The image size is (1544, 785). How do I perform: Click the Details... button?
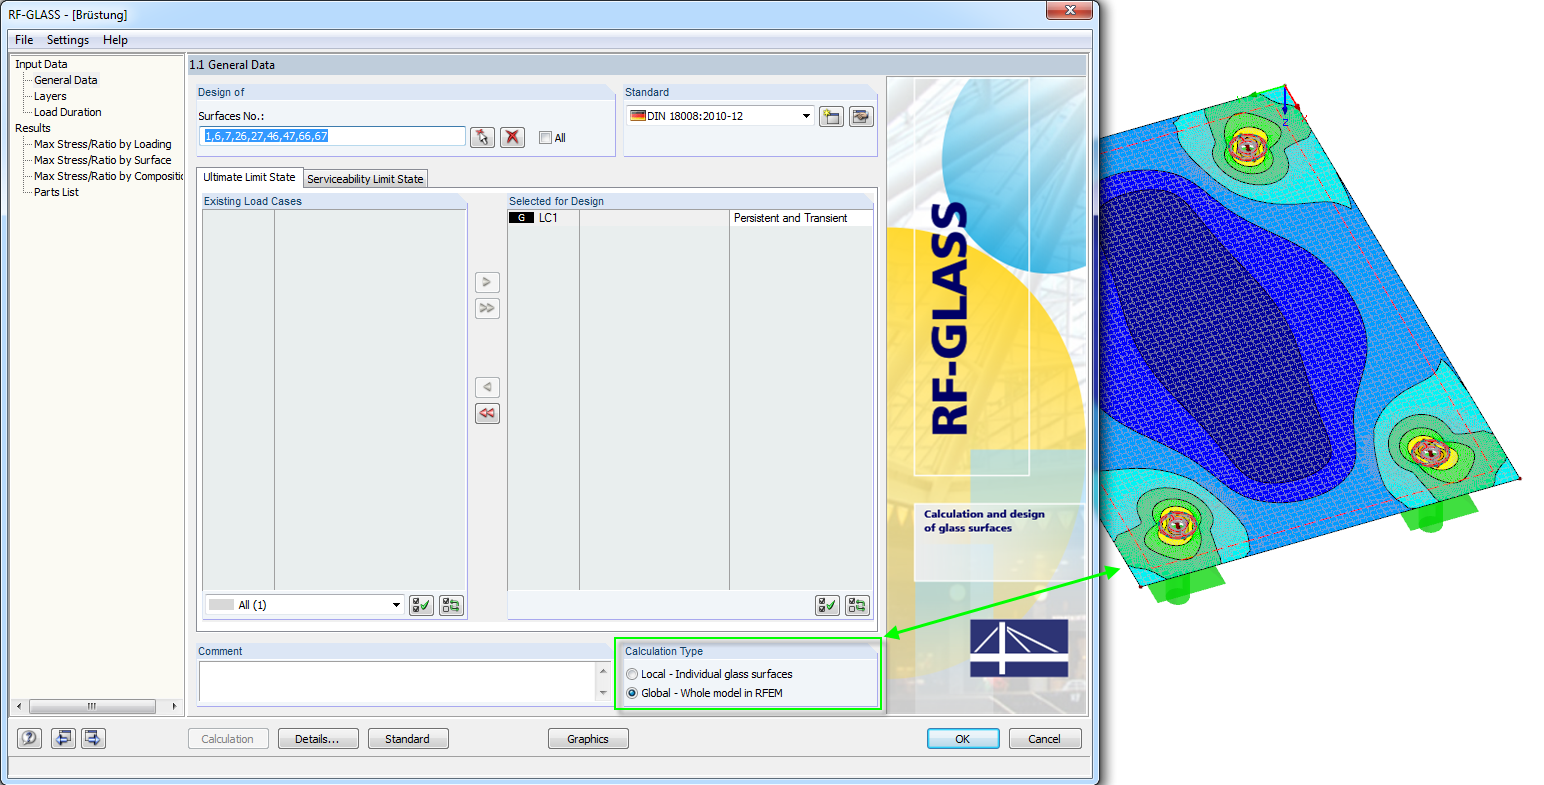click(317, 739)
